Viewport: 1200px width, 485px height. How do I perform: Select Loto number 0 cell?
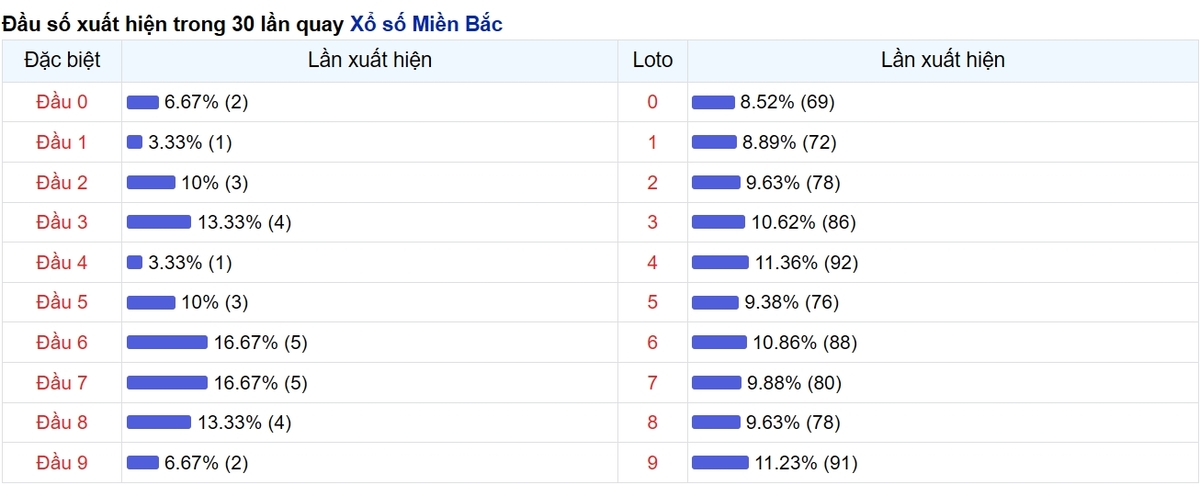click(x=653, y=102)
